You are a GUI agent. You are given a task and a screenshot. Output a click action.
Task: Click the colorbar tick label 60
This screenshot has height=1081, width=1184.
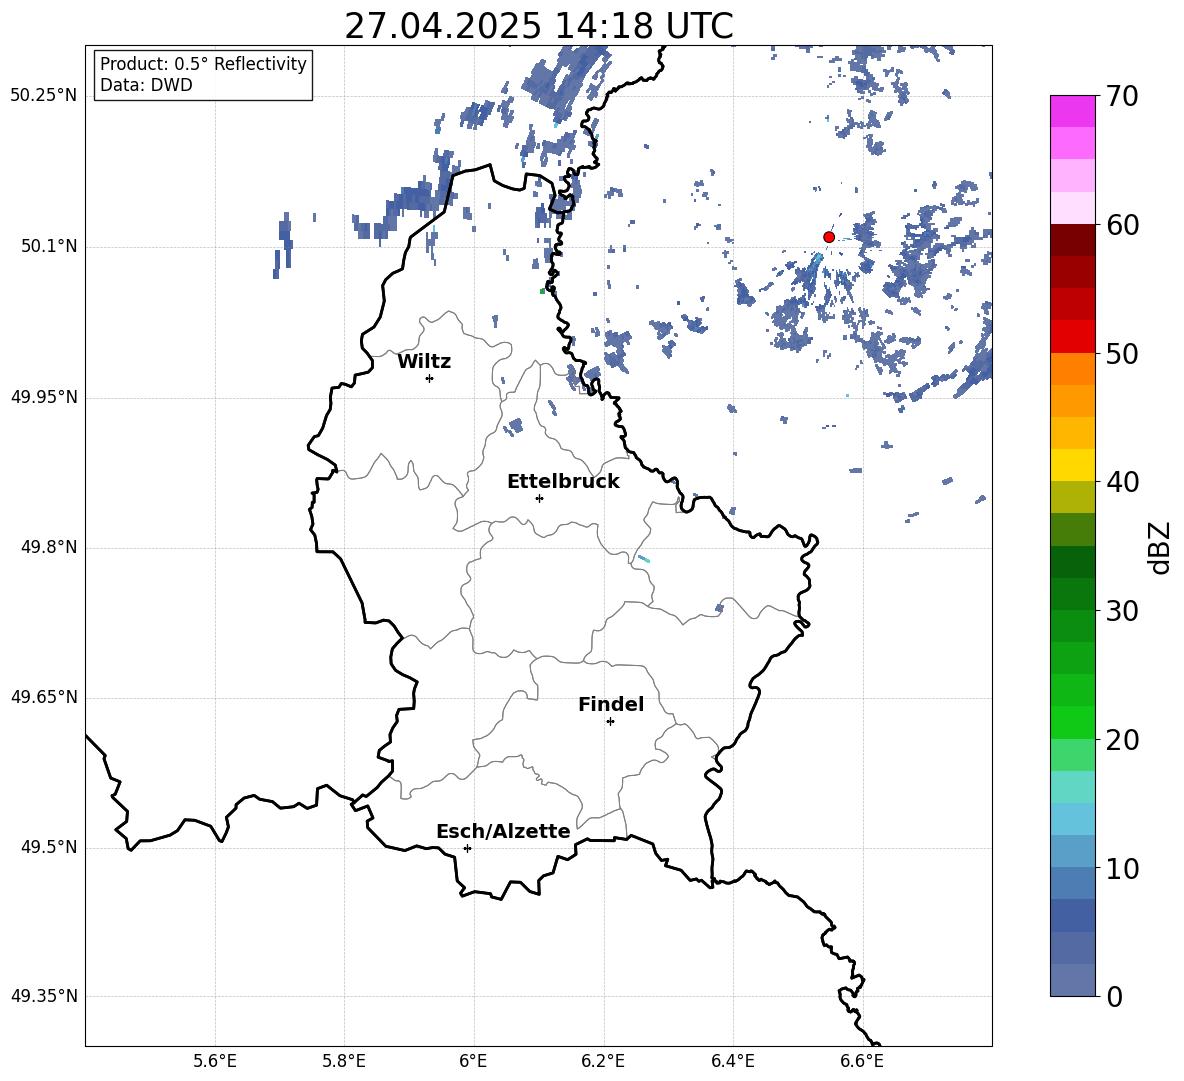[x=1122, y=225]
